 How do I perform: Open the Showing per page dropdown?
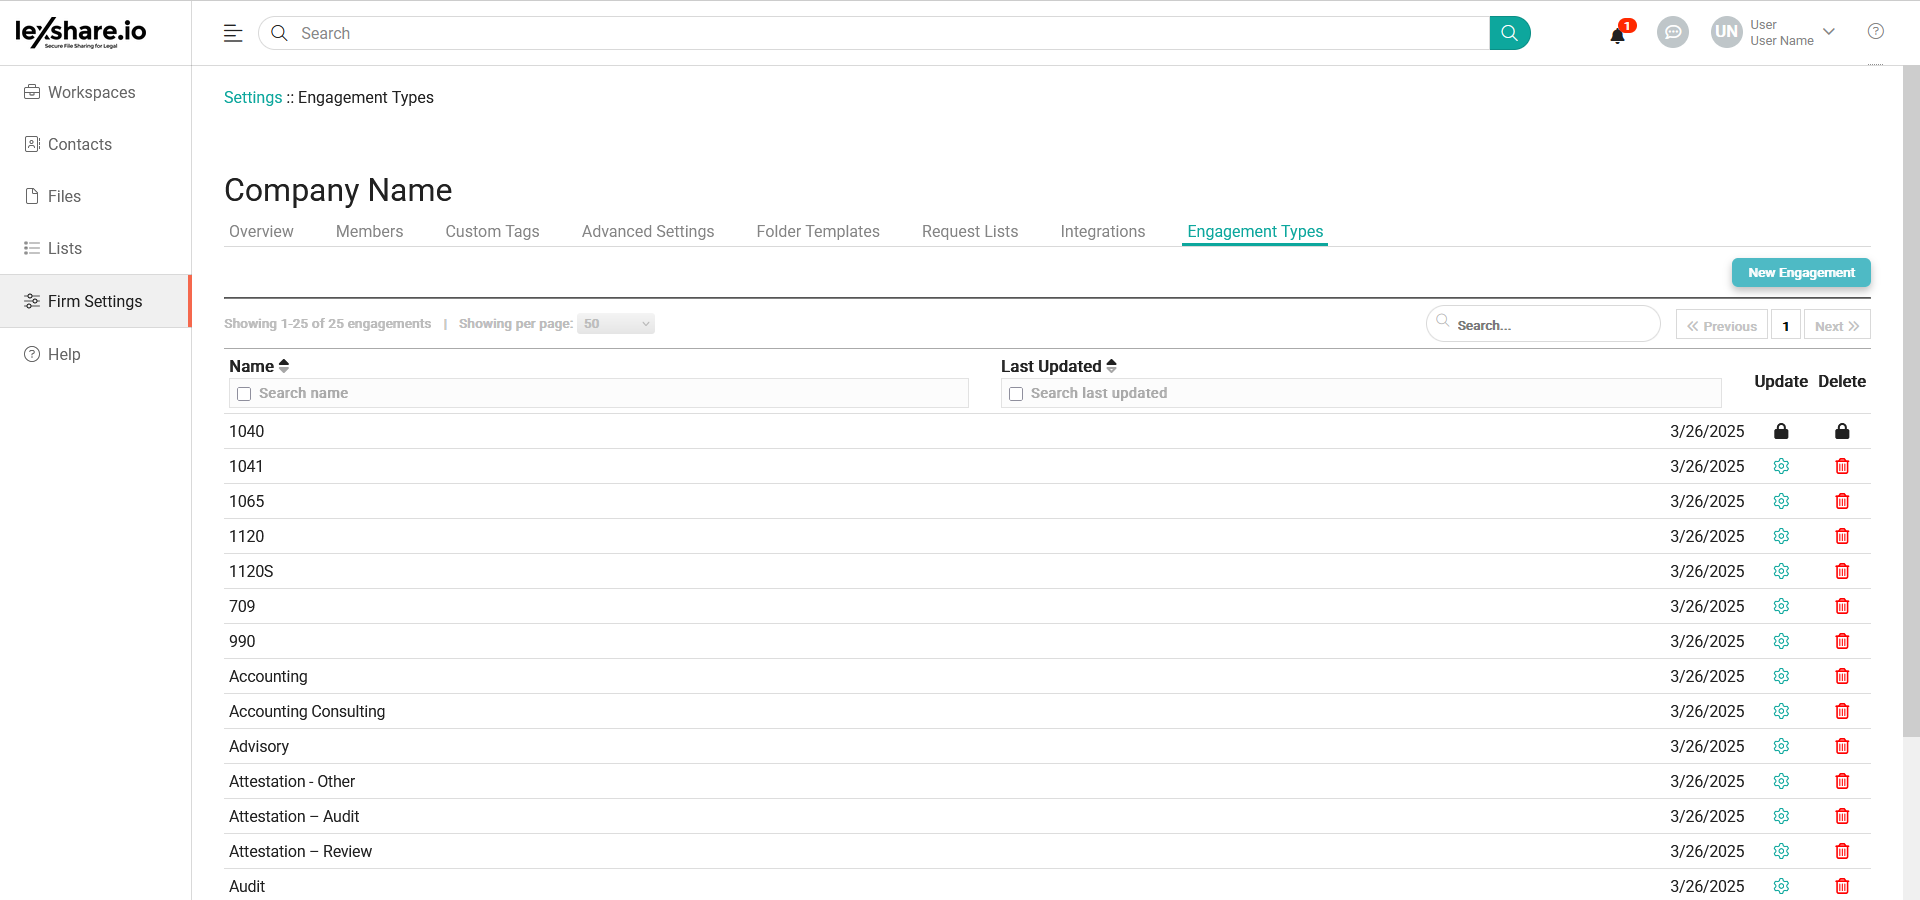tap(615, 324)
